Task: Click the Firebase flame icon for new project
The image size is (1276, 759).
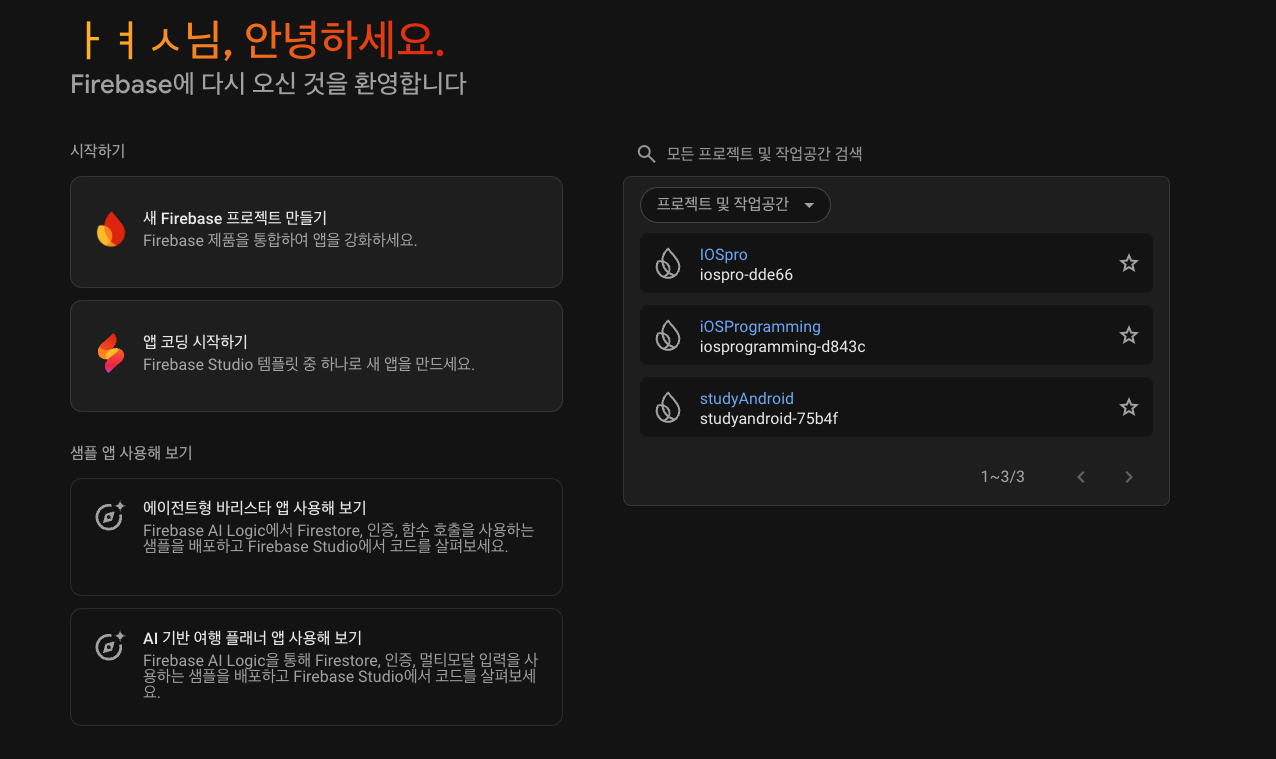Action: pyautogui.click(x=111, y=230)
